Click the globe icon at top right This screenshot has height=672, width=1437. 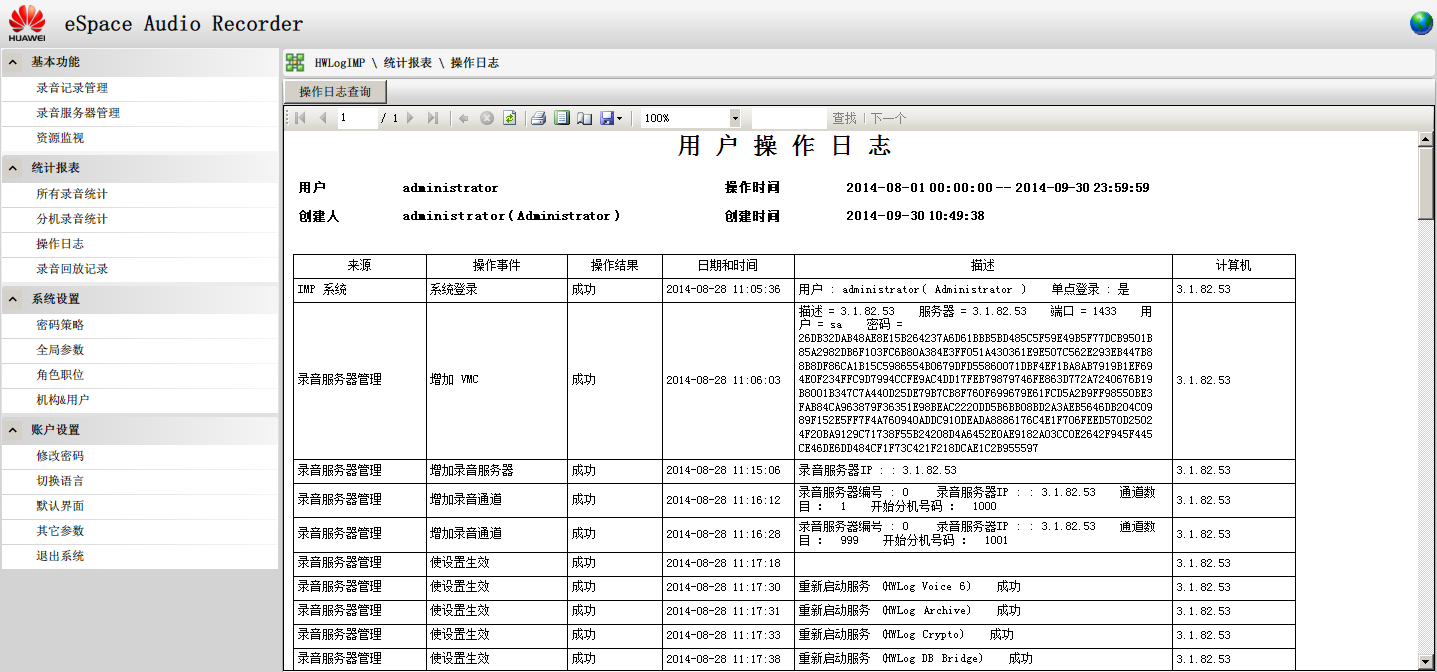[1421, 23]
